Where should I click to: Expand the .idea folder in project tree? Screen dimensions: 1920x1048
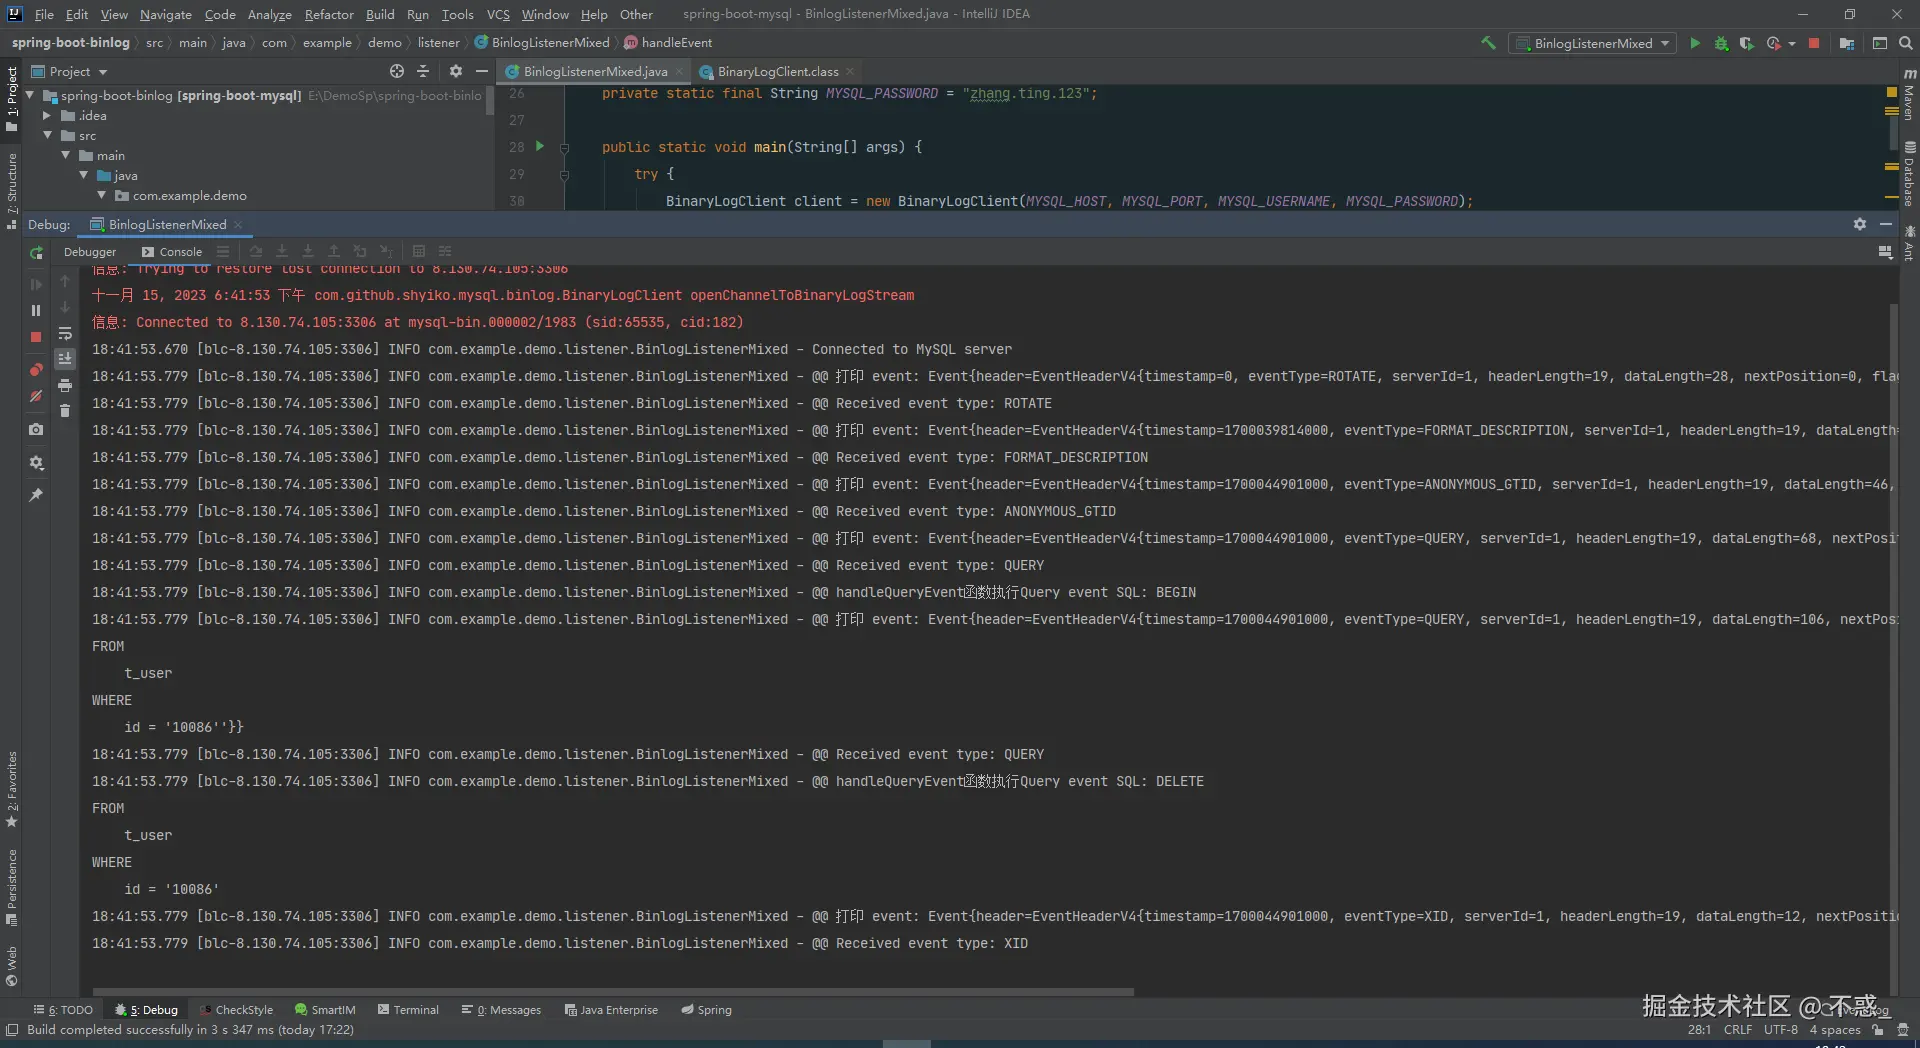(x=47, y=116)
